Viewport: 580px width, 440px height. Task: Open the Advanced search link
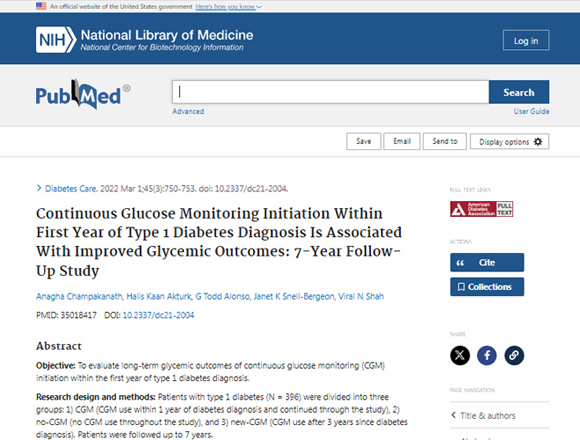click(x=188, y=111)
